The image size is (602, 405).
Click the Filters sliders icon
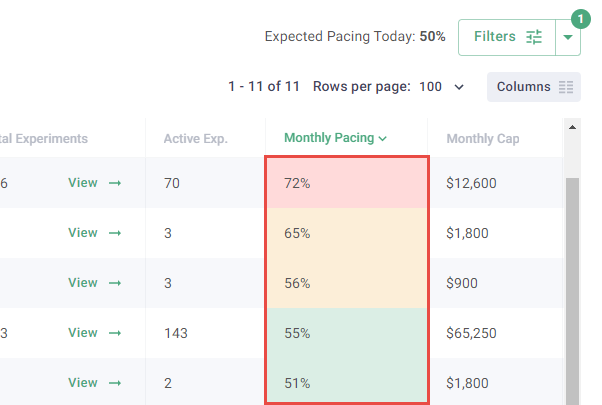pos(534,37)
